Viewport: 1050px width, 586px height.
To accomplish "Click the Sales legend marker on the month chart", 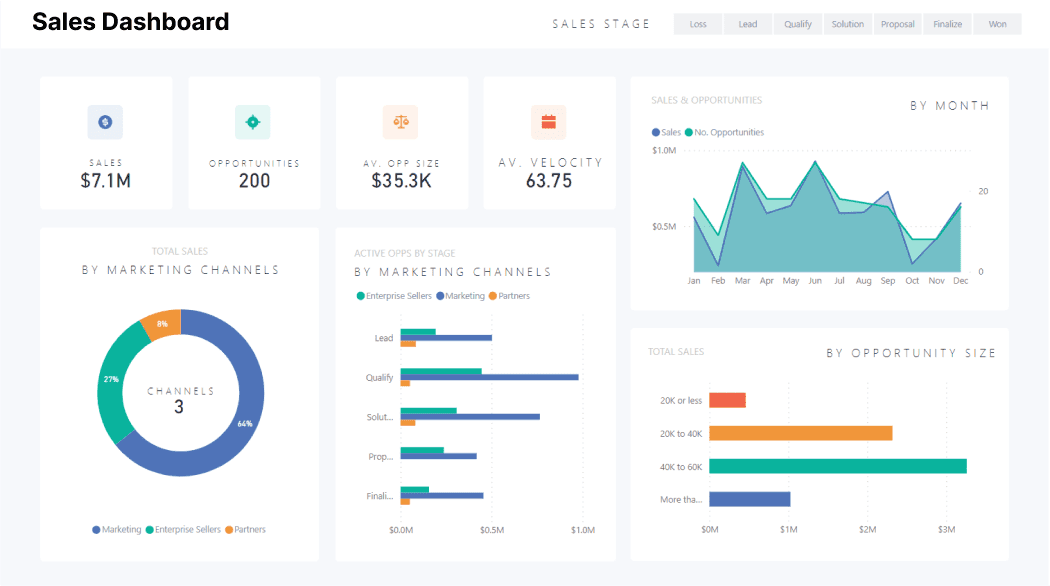I will (653, 132).
